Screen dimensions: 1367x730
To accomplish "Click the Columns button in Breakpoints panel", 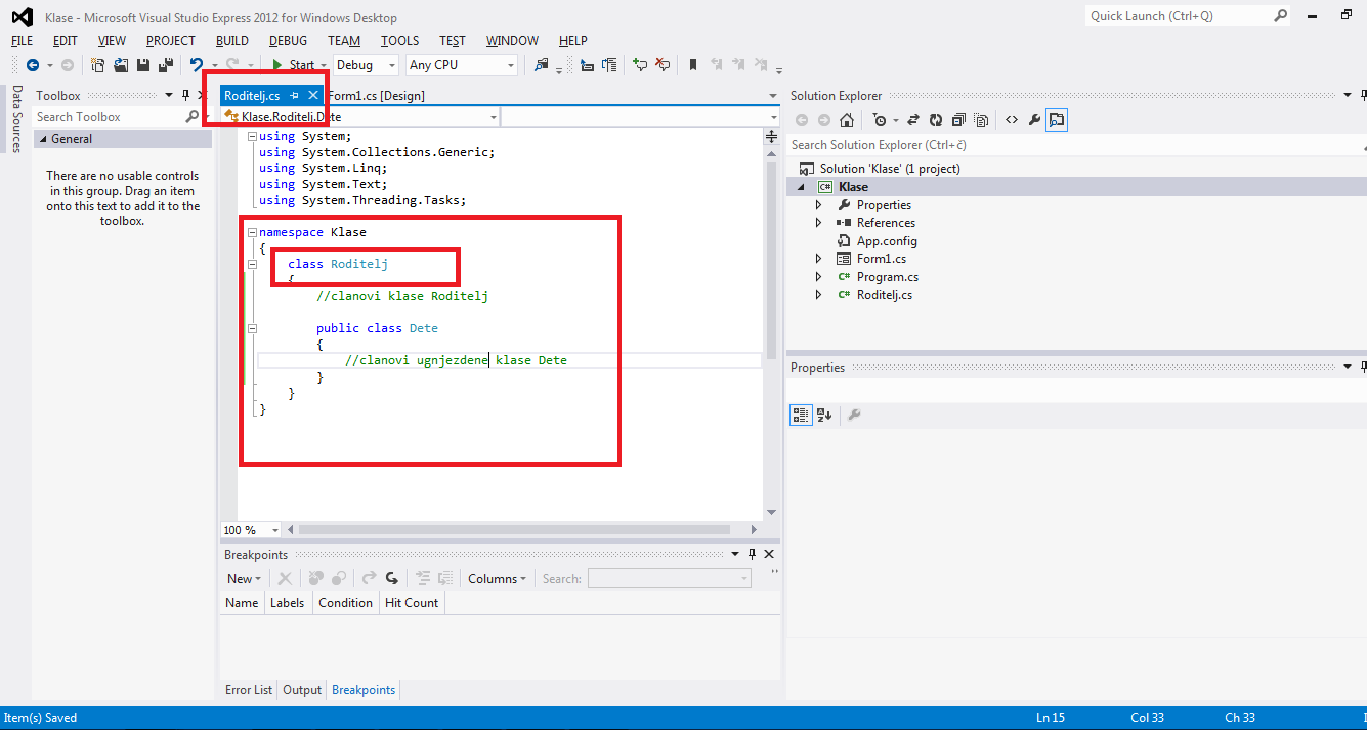I will [x=496, y=579].
